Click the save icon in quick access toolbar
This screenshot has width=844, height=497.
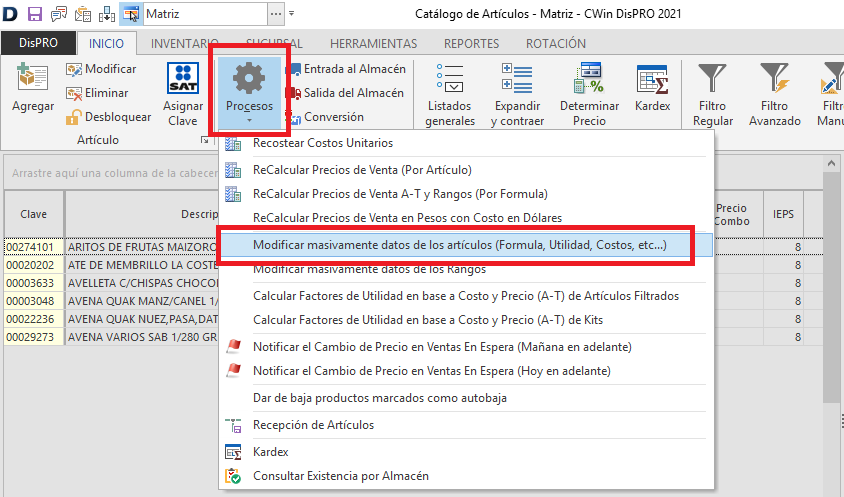coord(34,14)
